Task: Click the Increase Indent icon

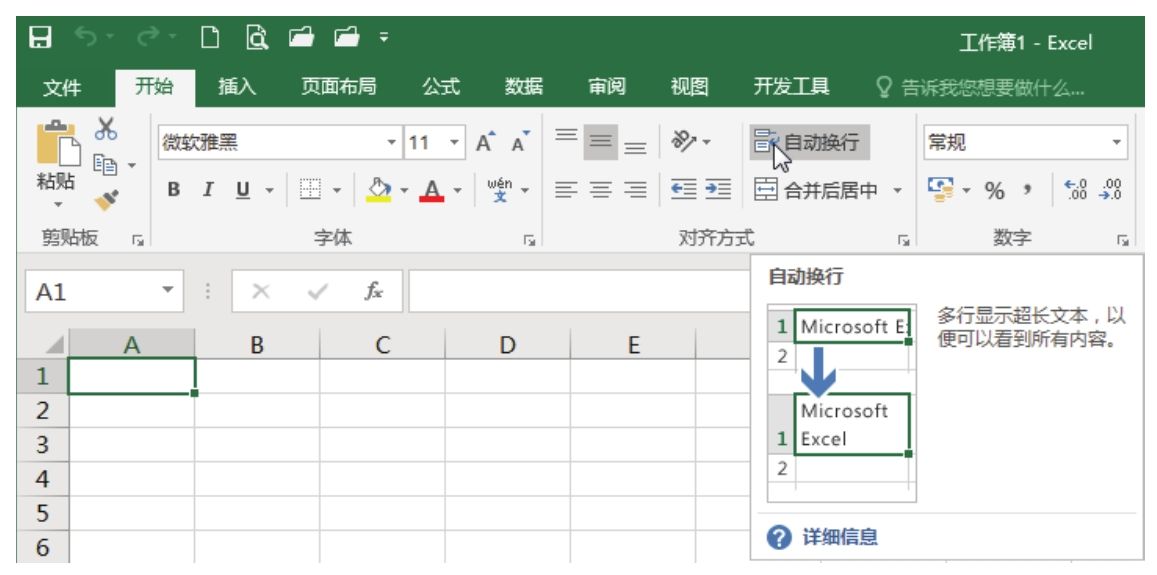Action: pos(718,189)
